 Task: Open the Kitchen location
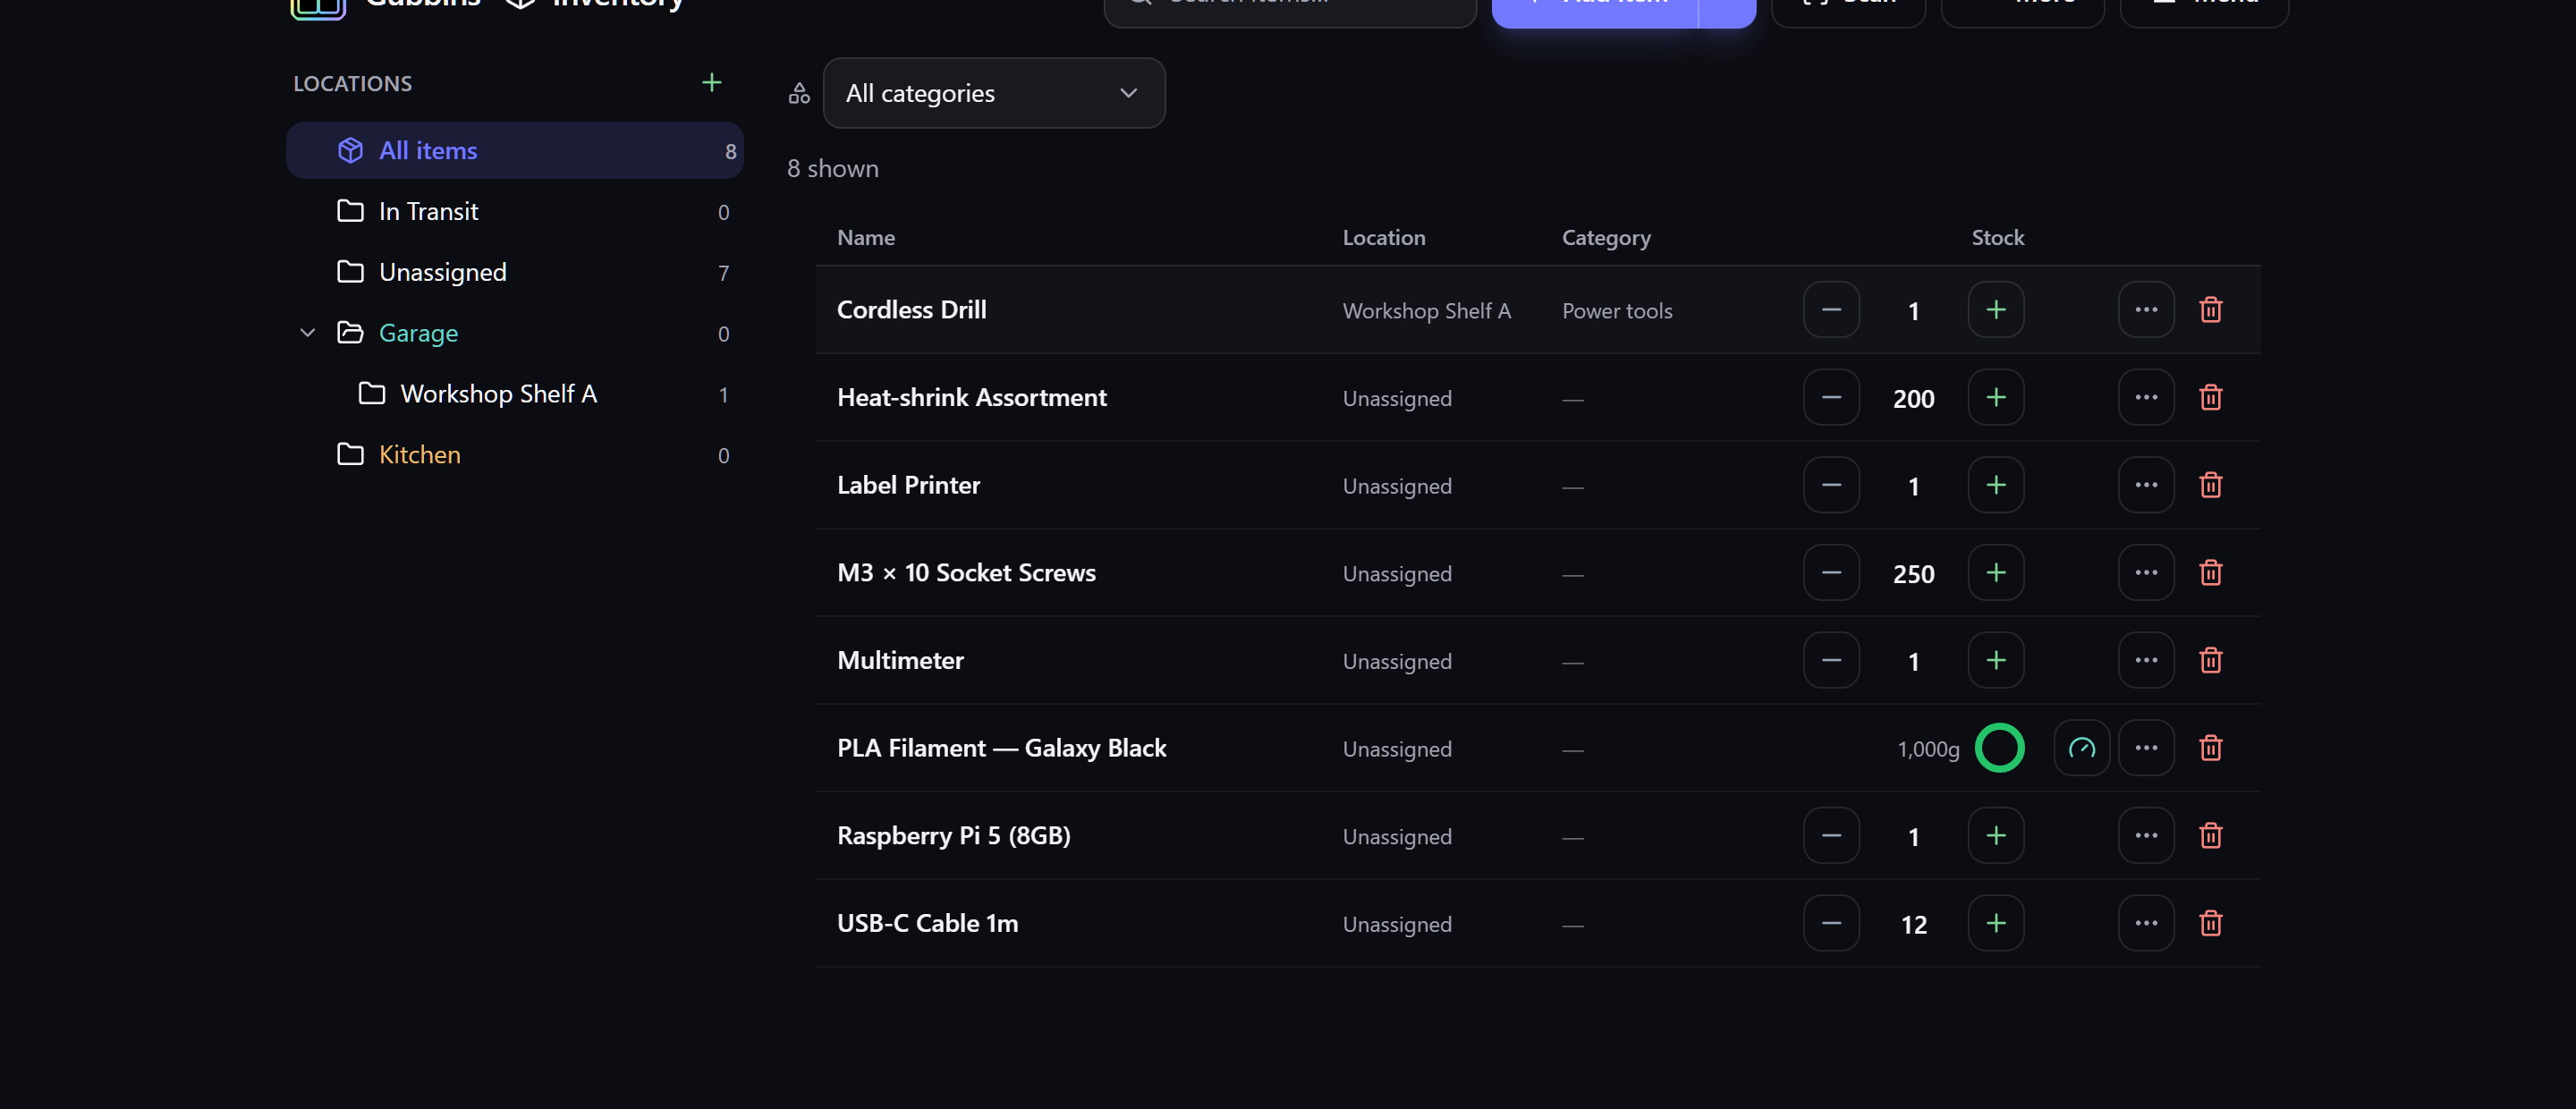(514, 455)
